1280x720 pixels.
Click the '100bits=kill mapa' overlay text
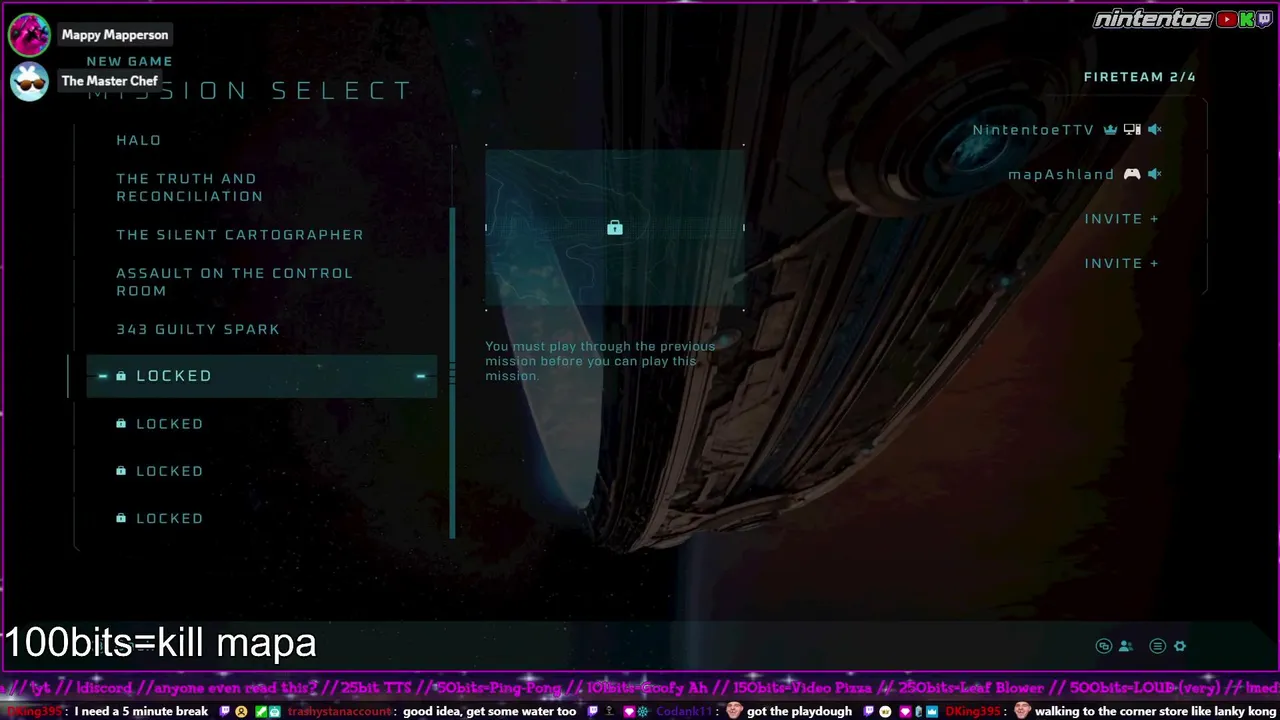coord(161,643)
